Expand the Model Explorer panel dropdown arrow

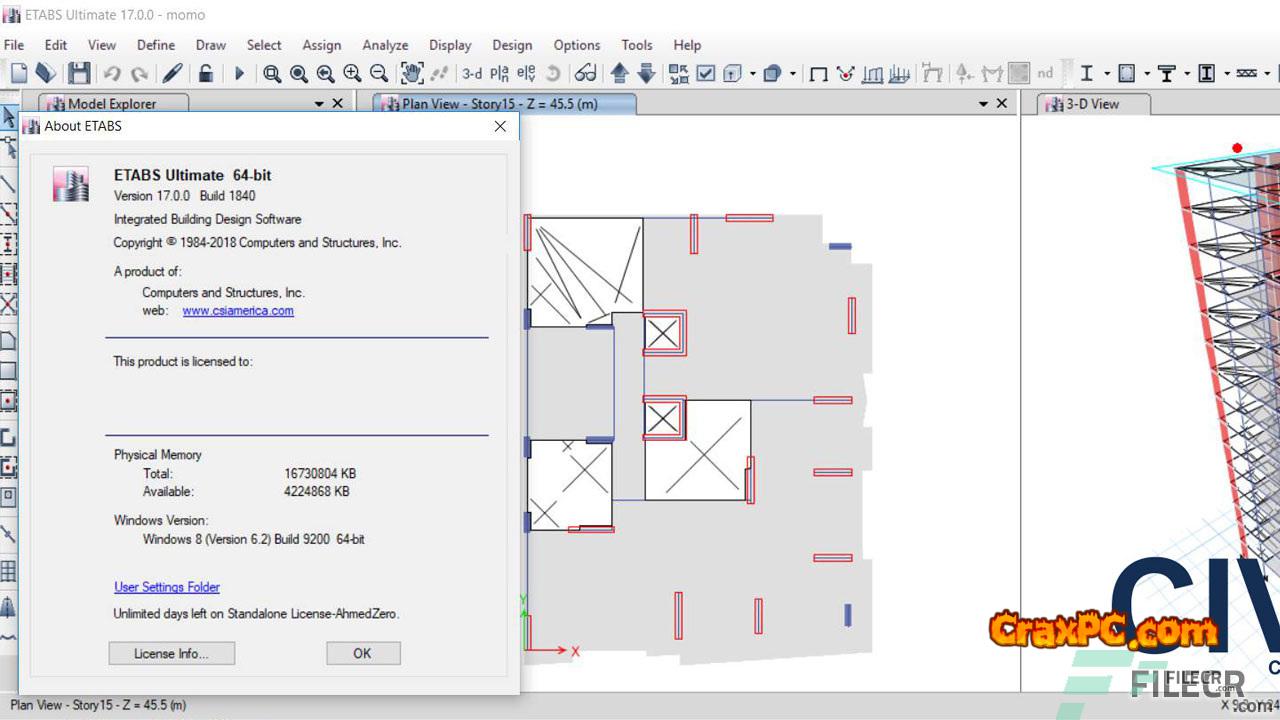point(319,104)
